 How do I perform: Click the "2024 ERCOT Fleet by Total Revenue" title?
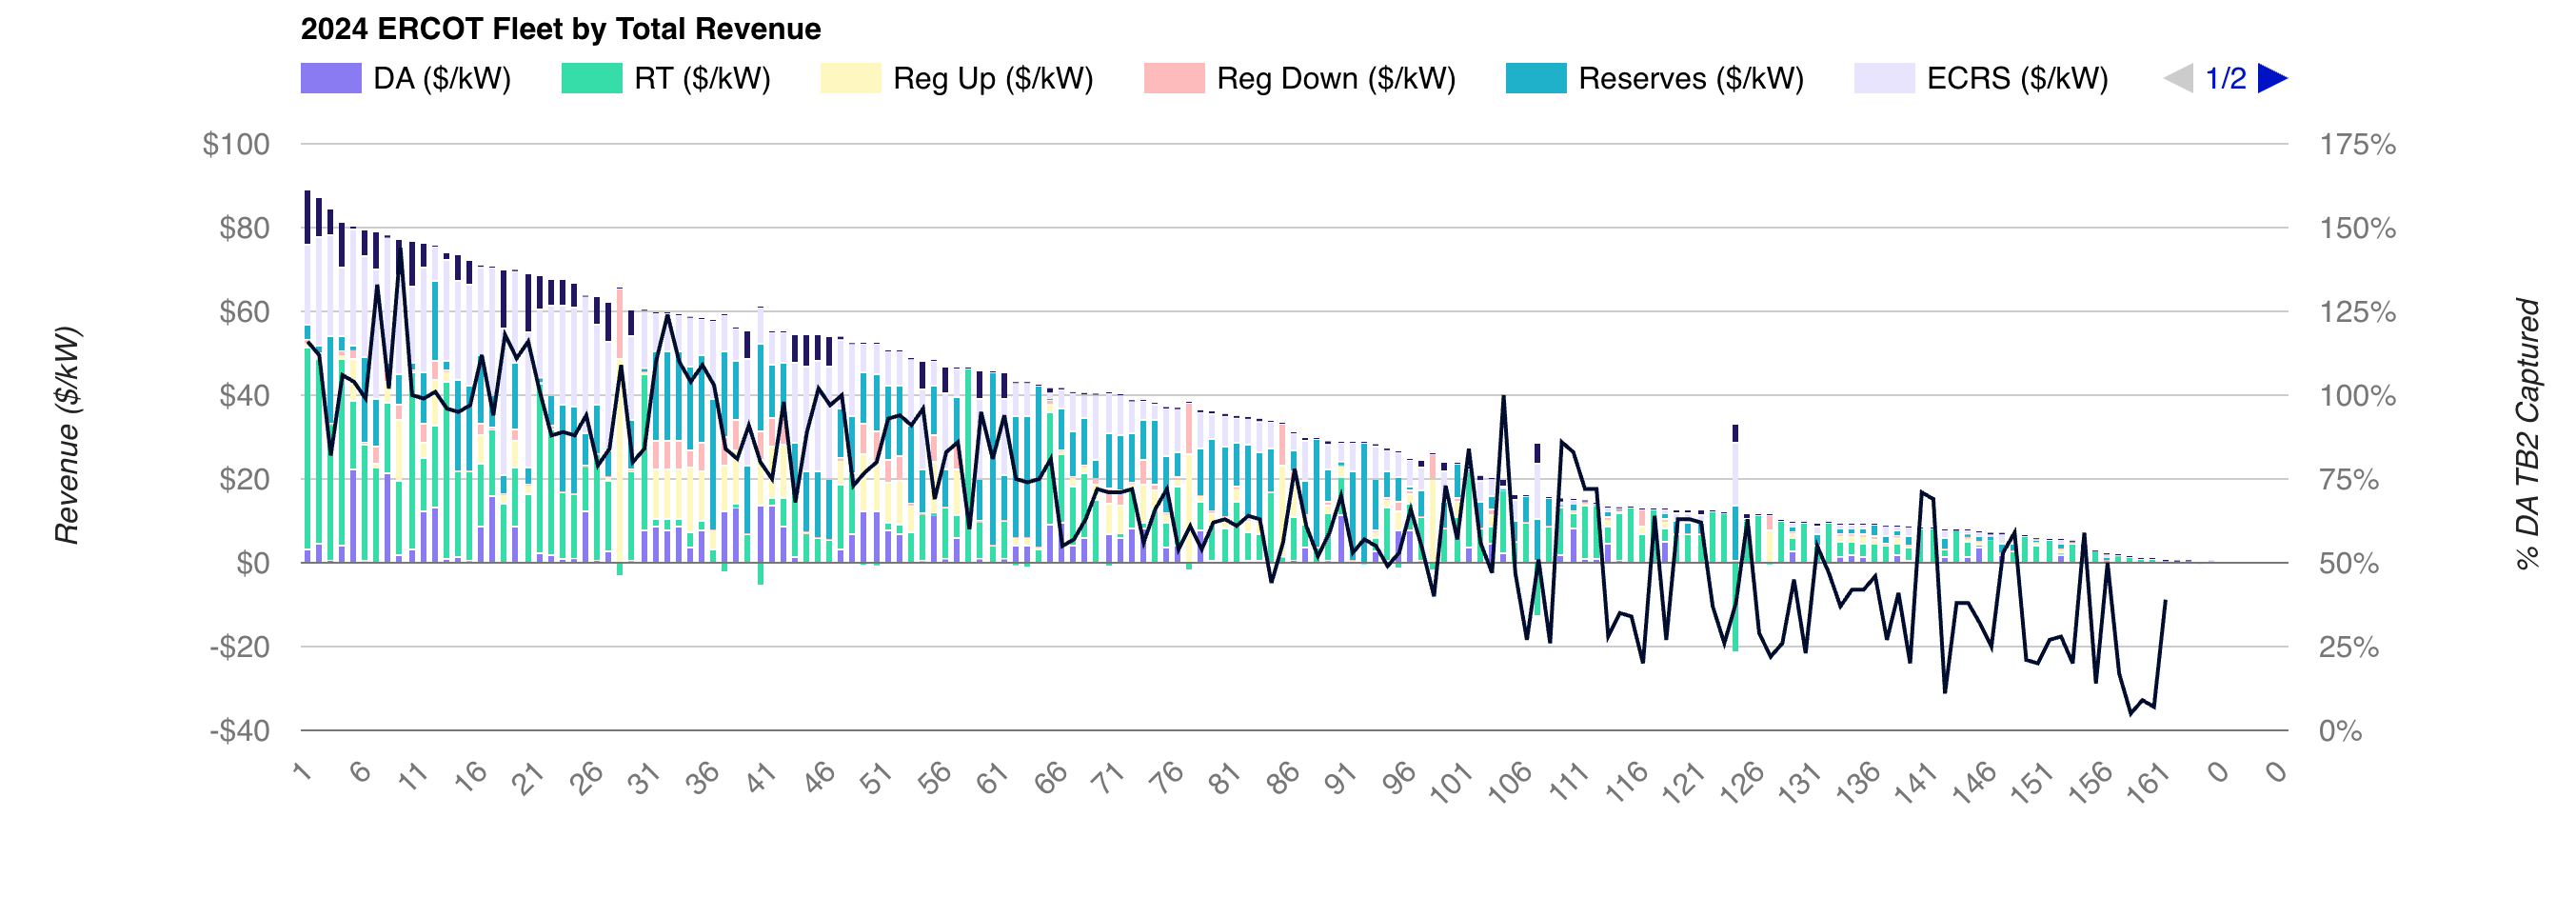pyautogui.click(x=560, y=29)
